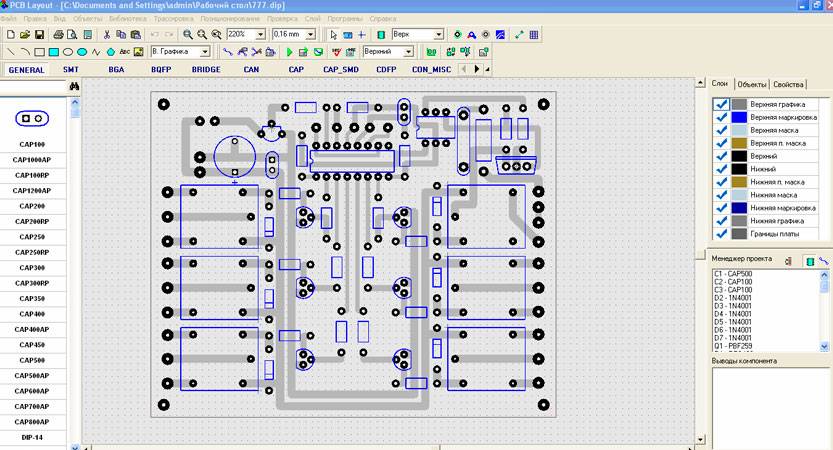The height and width of the screenshot is (450, 833).
Task: Open an existing file using folder icon
Action: (24, 35)
